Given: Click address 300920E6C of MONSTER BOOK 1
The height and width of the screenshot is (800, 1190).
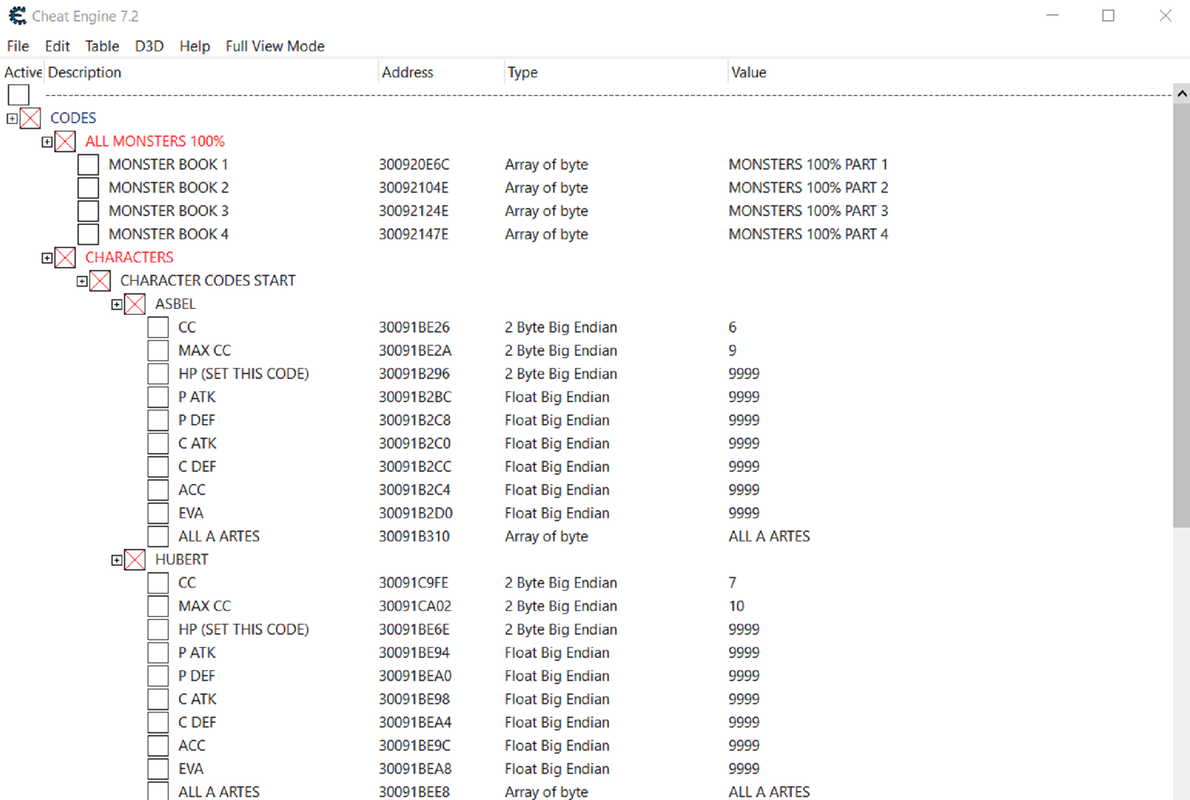Looking at the screenshot, I should 414,165.
